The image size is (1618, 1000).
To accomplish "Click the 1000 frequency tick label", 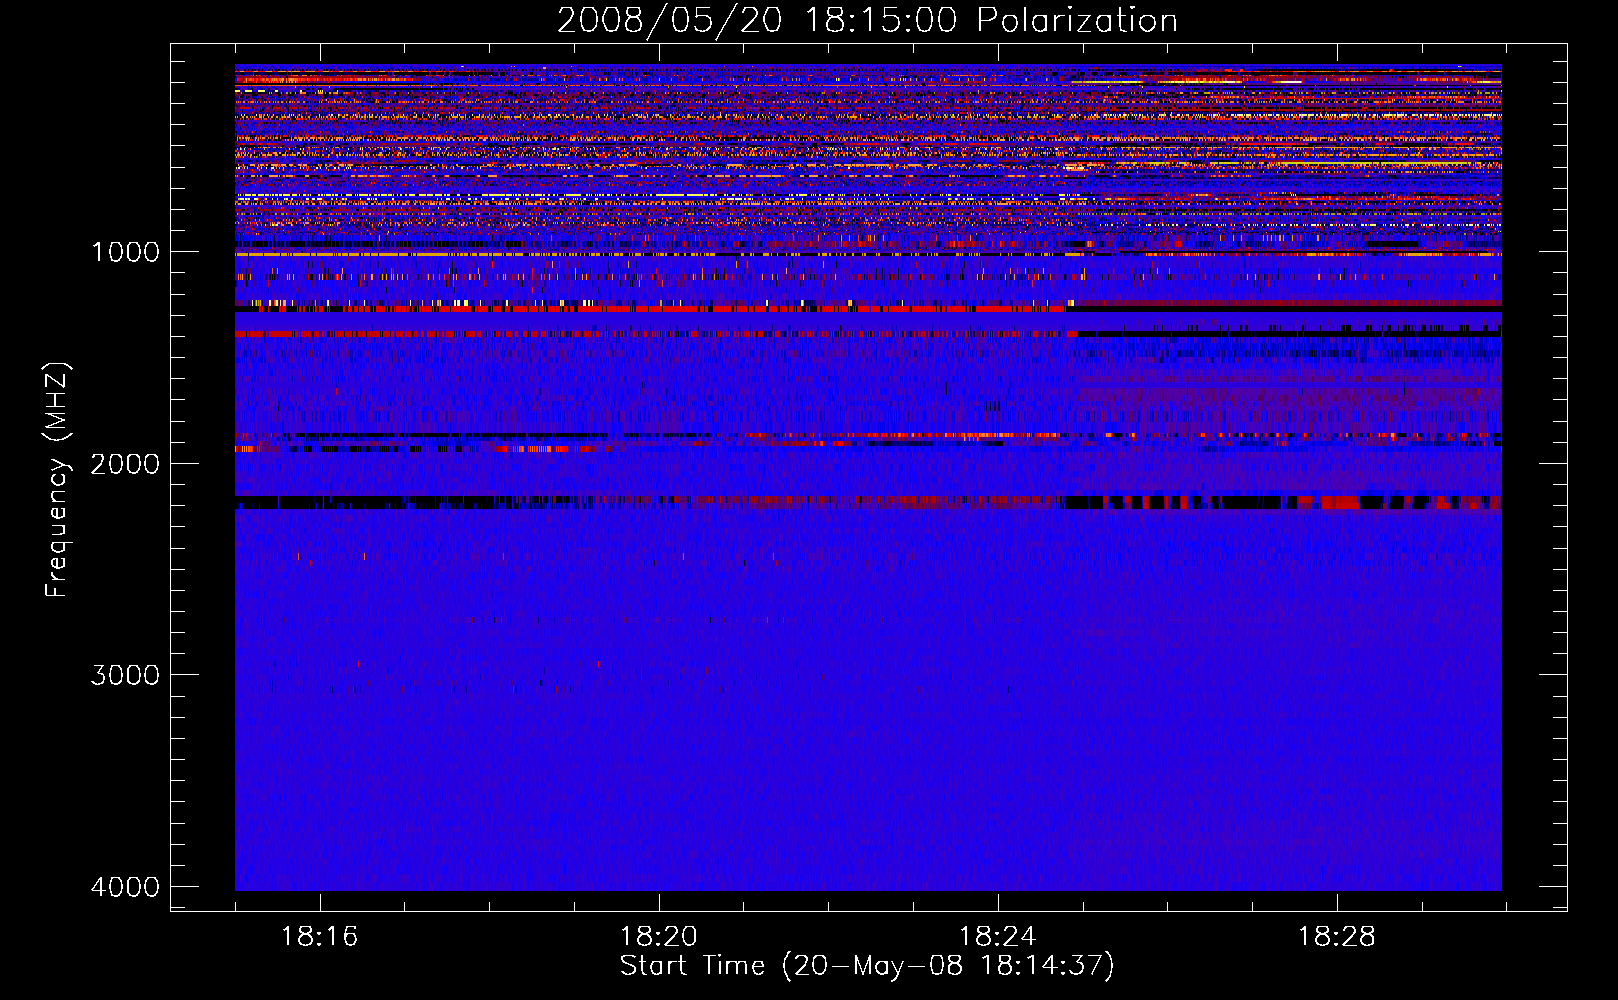I will click(125, 252).
